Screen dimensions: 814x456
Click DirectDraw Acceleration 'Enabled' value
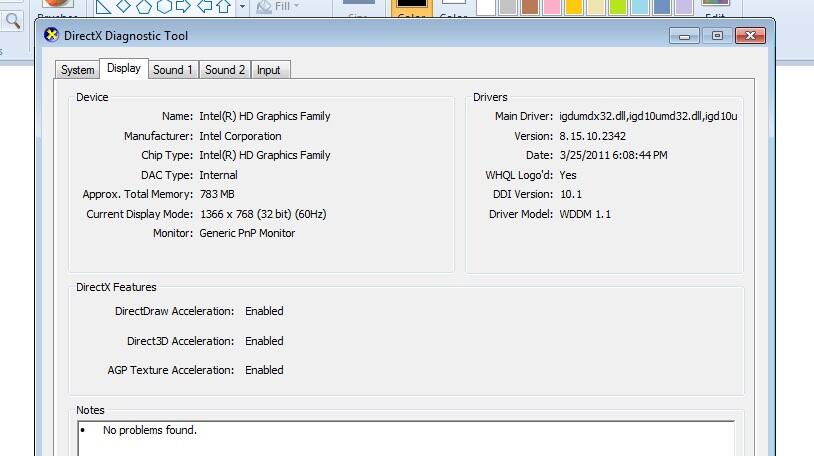coord(264,311)
